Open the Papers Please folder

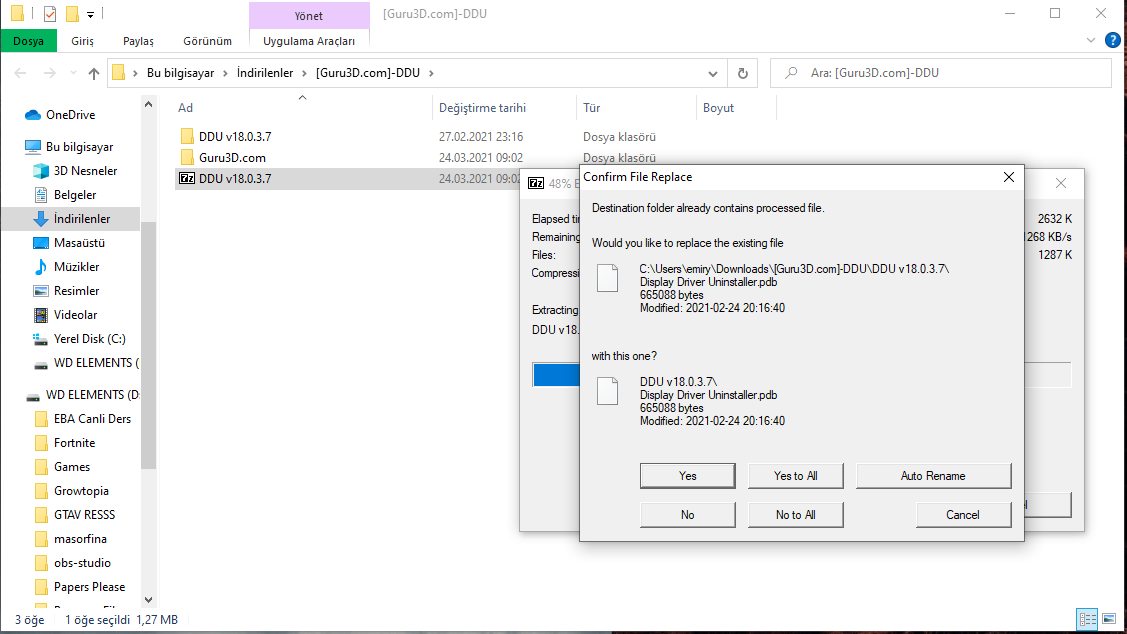click(x=89, y=587)
